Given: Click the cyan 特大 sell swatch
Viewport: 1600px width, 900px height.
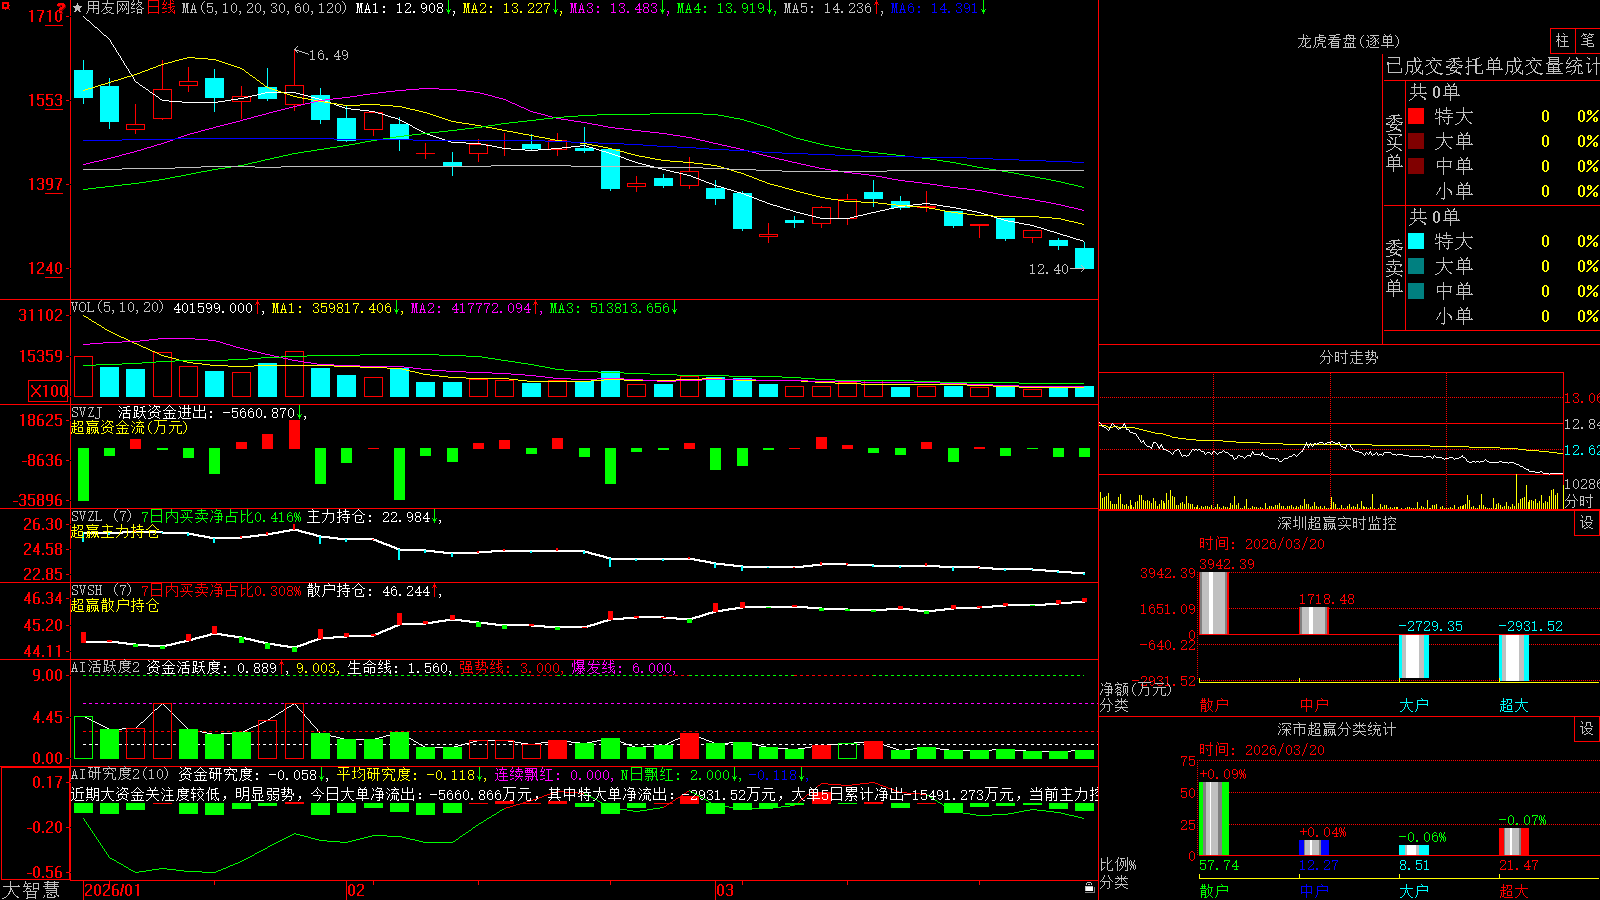Looking at the screenshot, I should 1416,241.
